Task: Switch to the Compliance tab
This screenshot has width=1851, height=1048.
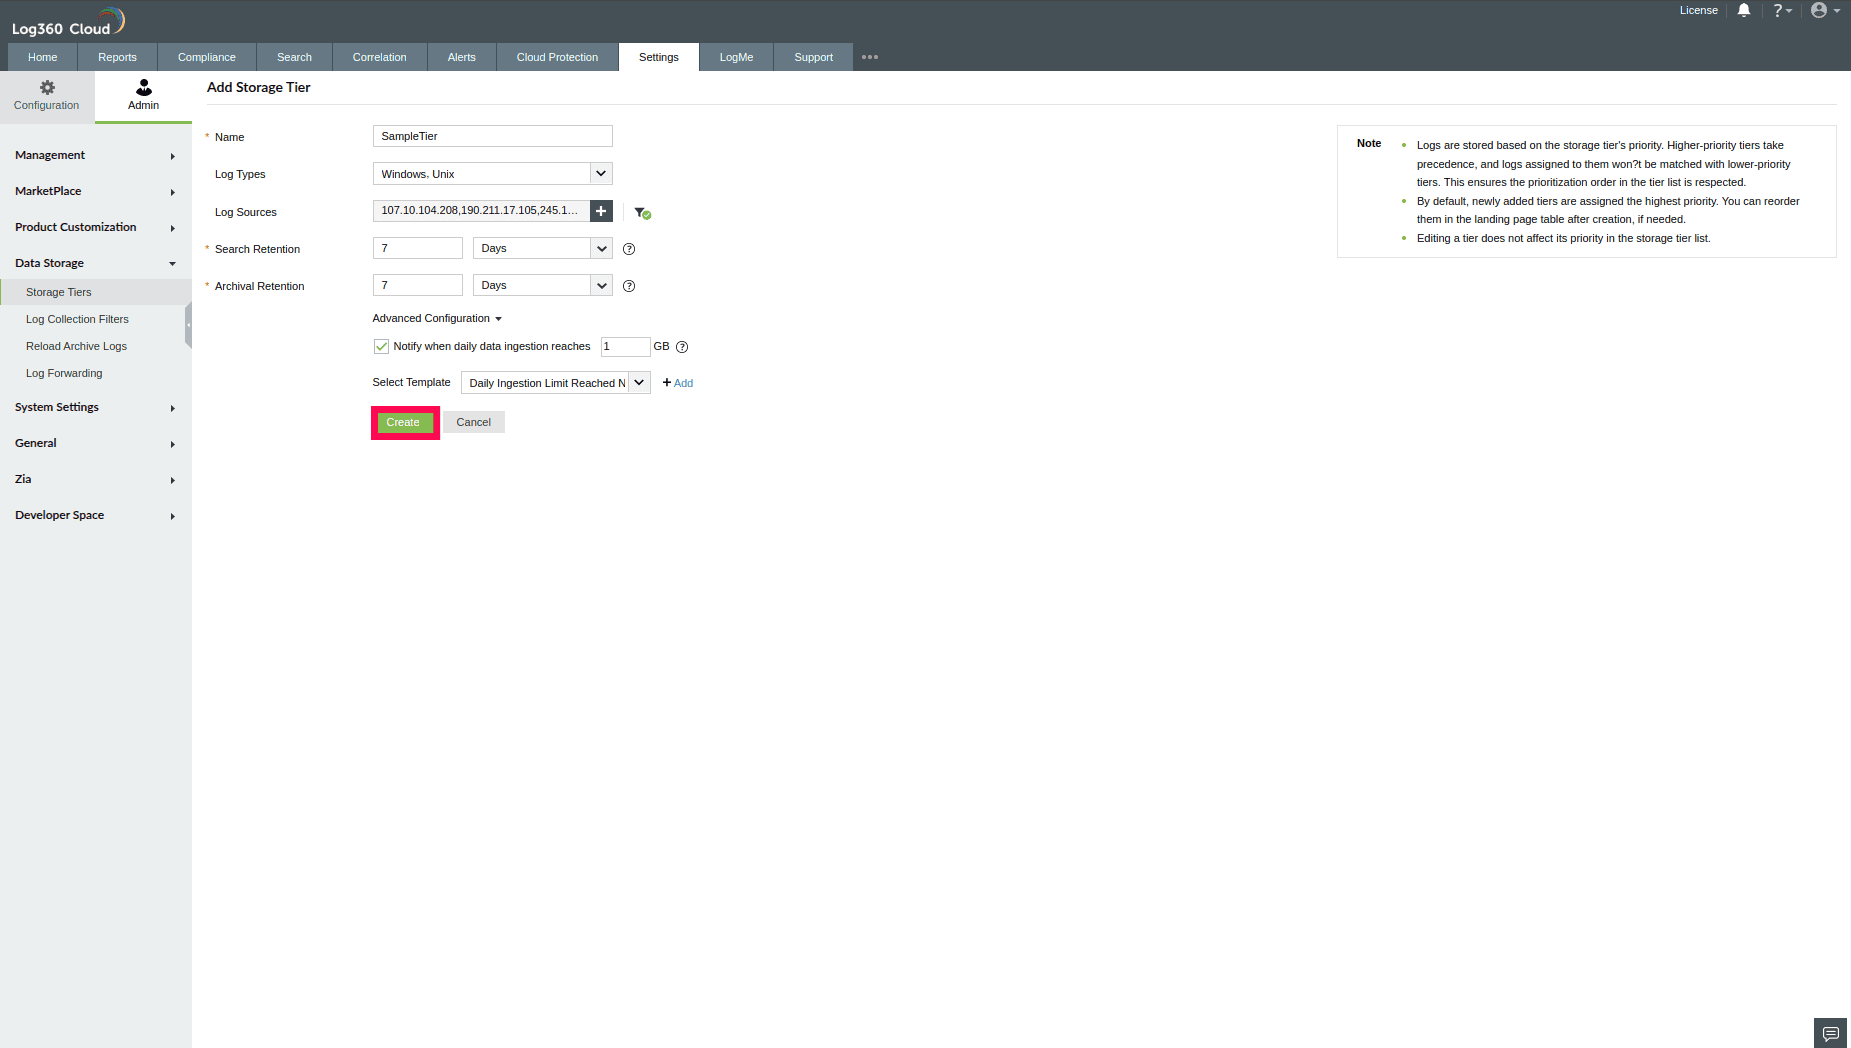Action: 206,57
